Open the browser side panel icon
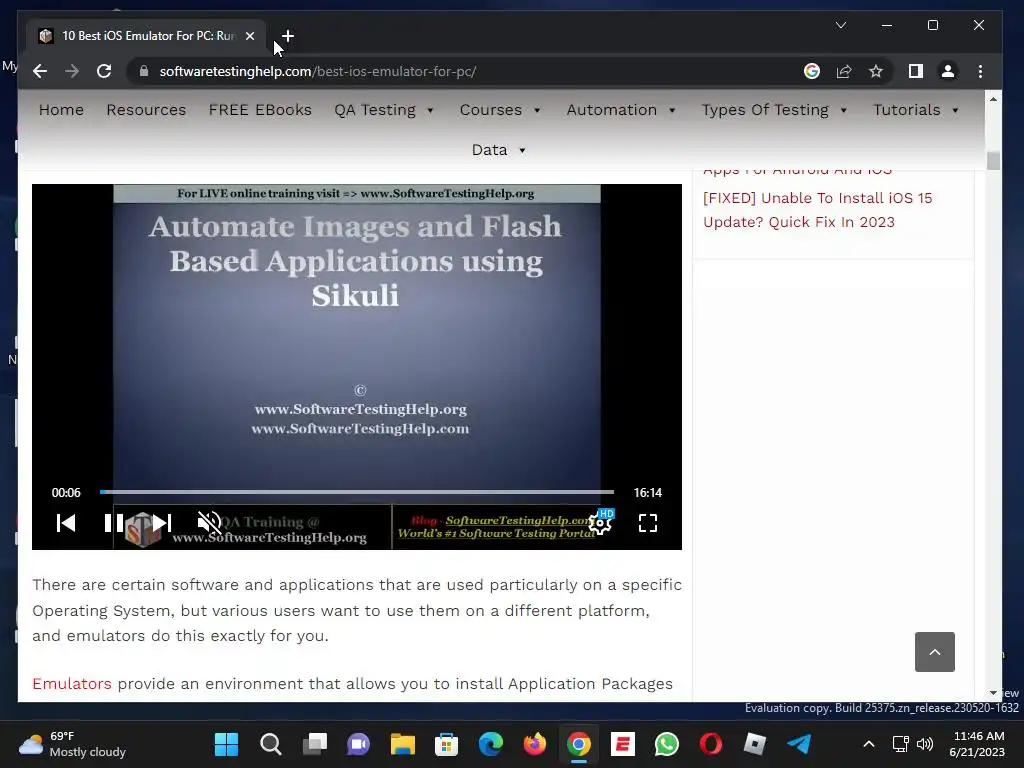Screen dimensions: 1024x768 point(916,71)
